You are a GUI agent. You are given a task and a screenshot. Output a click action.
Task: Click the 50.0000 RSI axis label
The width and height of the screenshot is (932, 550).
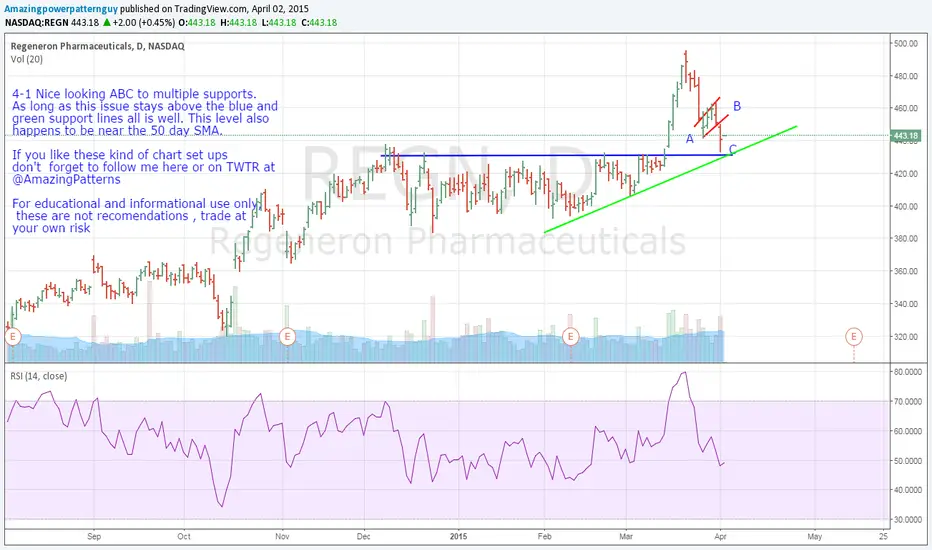[908, 461]
